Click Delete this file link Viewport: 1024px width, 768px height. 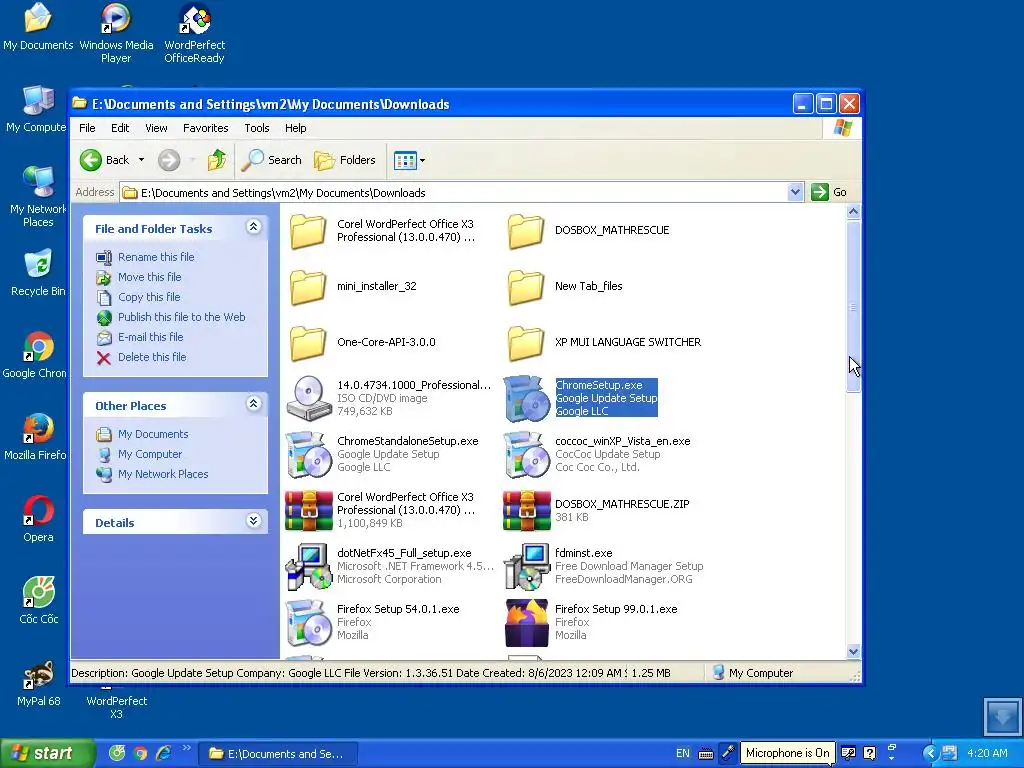(x=152, y=357)
